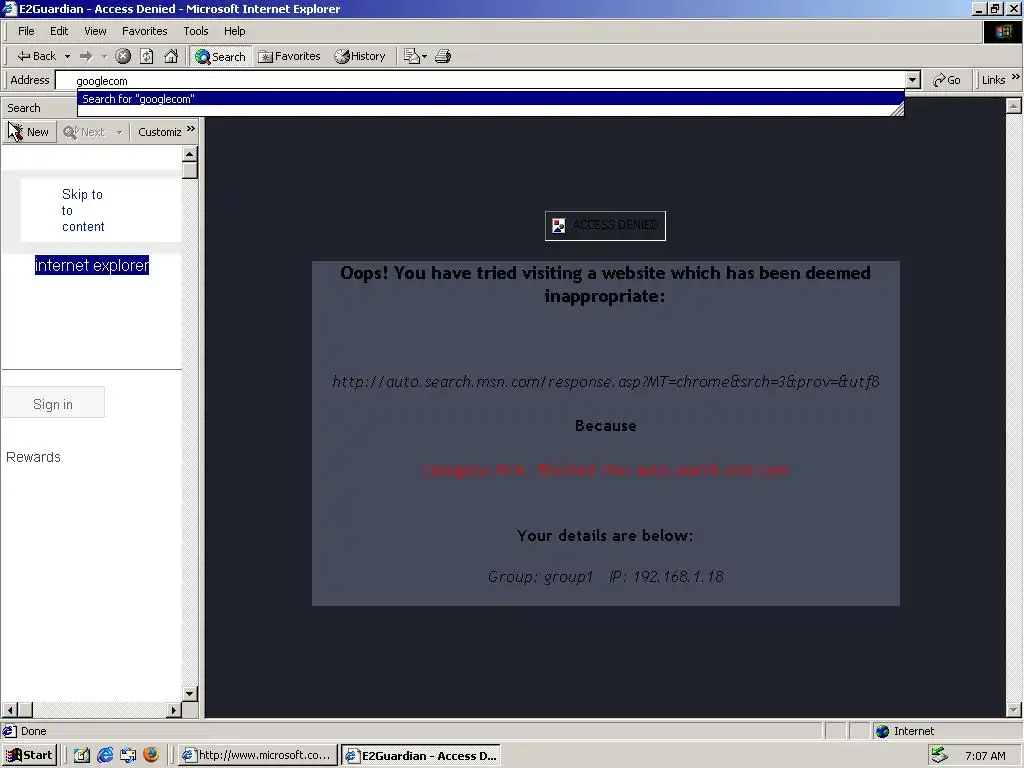
Task: Select the Search for "googlecom" suggestion
Action: click(x=490, y=99)
